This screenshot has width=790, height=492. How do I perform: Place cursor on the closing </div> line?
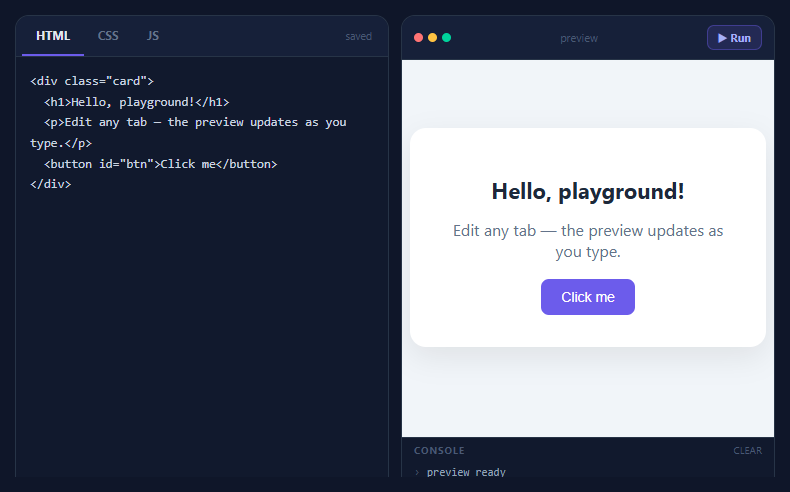(x=51, y=184)
